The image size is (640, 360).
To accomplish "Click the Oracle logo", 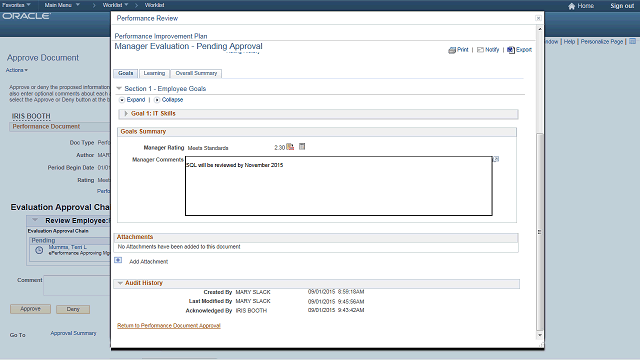I will point(27,16).
